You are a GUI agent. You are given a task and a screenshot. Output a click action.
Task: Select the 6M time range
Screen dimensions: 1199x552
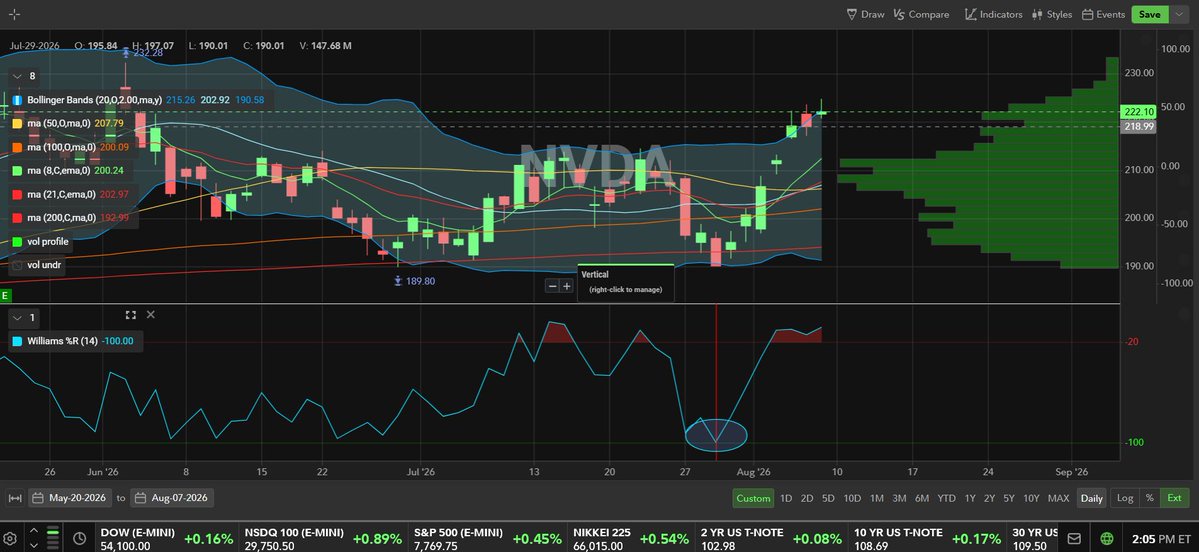point(922,498)
